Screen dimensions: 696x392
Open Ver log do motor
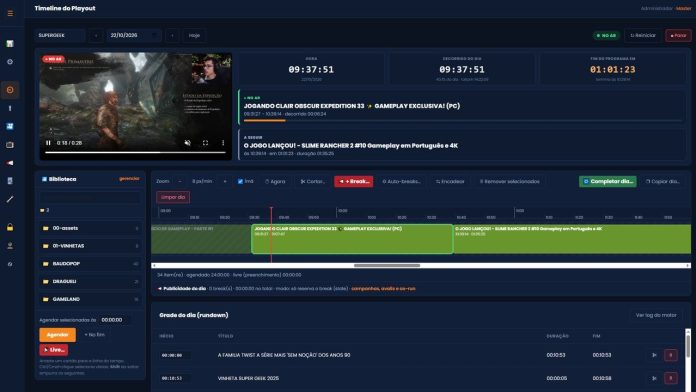656,315
